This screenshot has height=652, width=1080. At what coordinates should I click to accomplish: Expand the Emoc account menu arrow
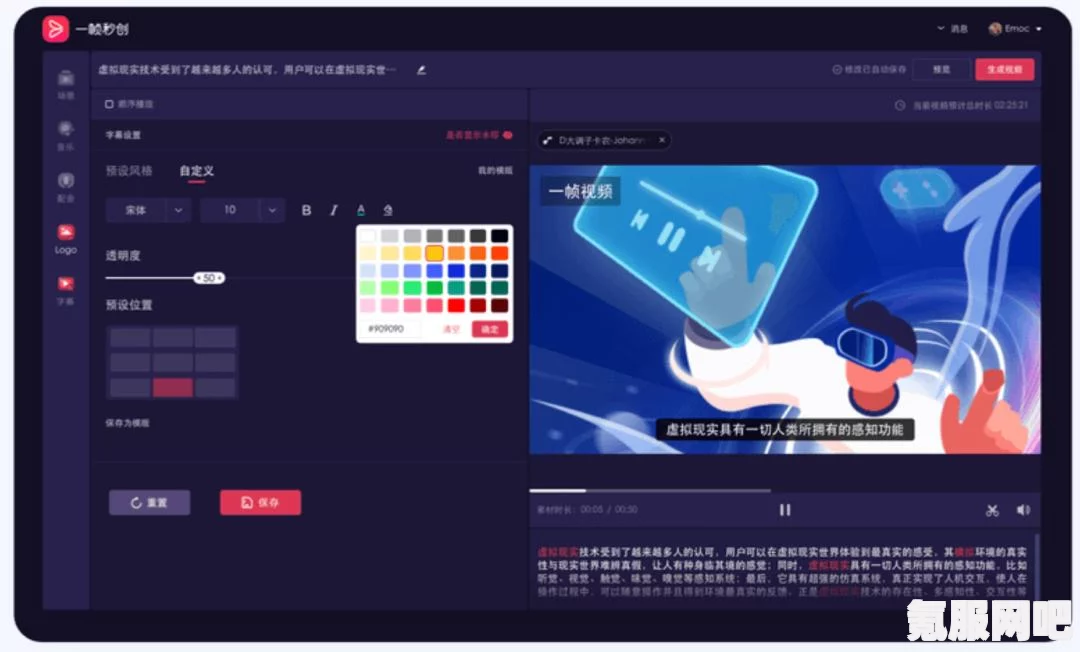[1038, 29]
